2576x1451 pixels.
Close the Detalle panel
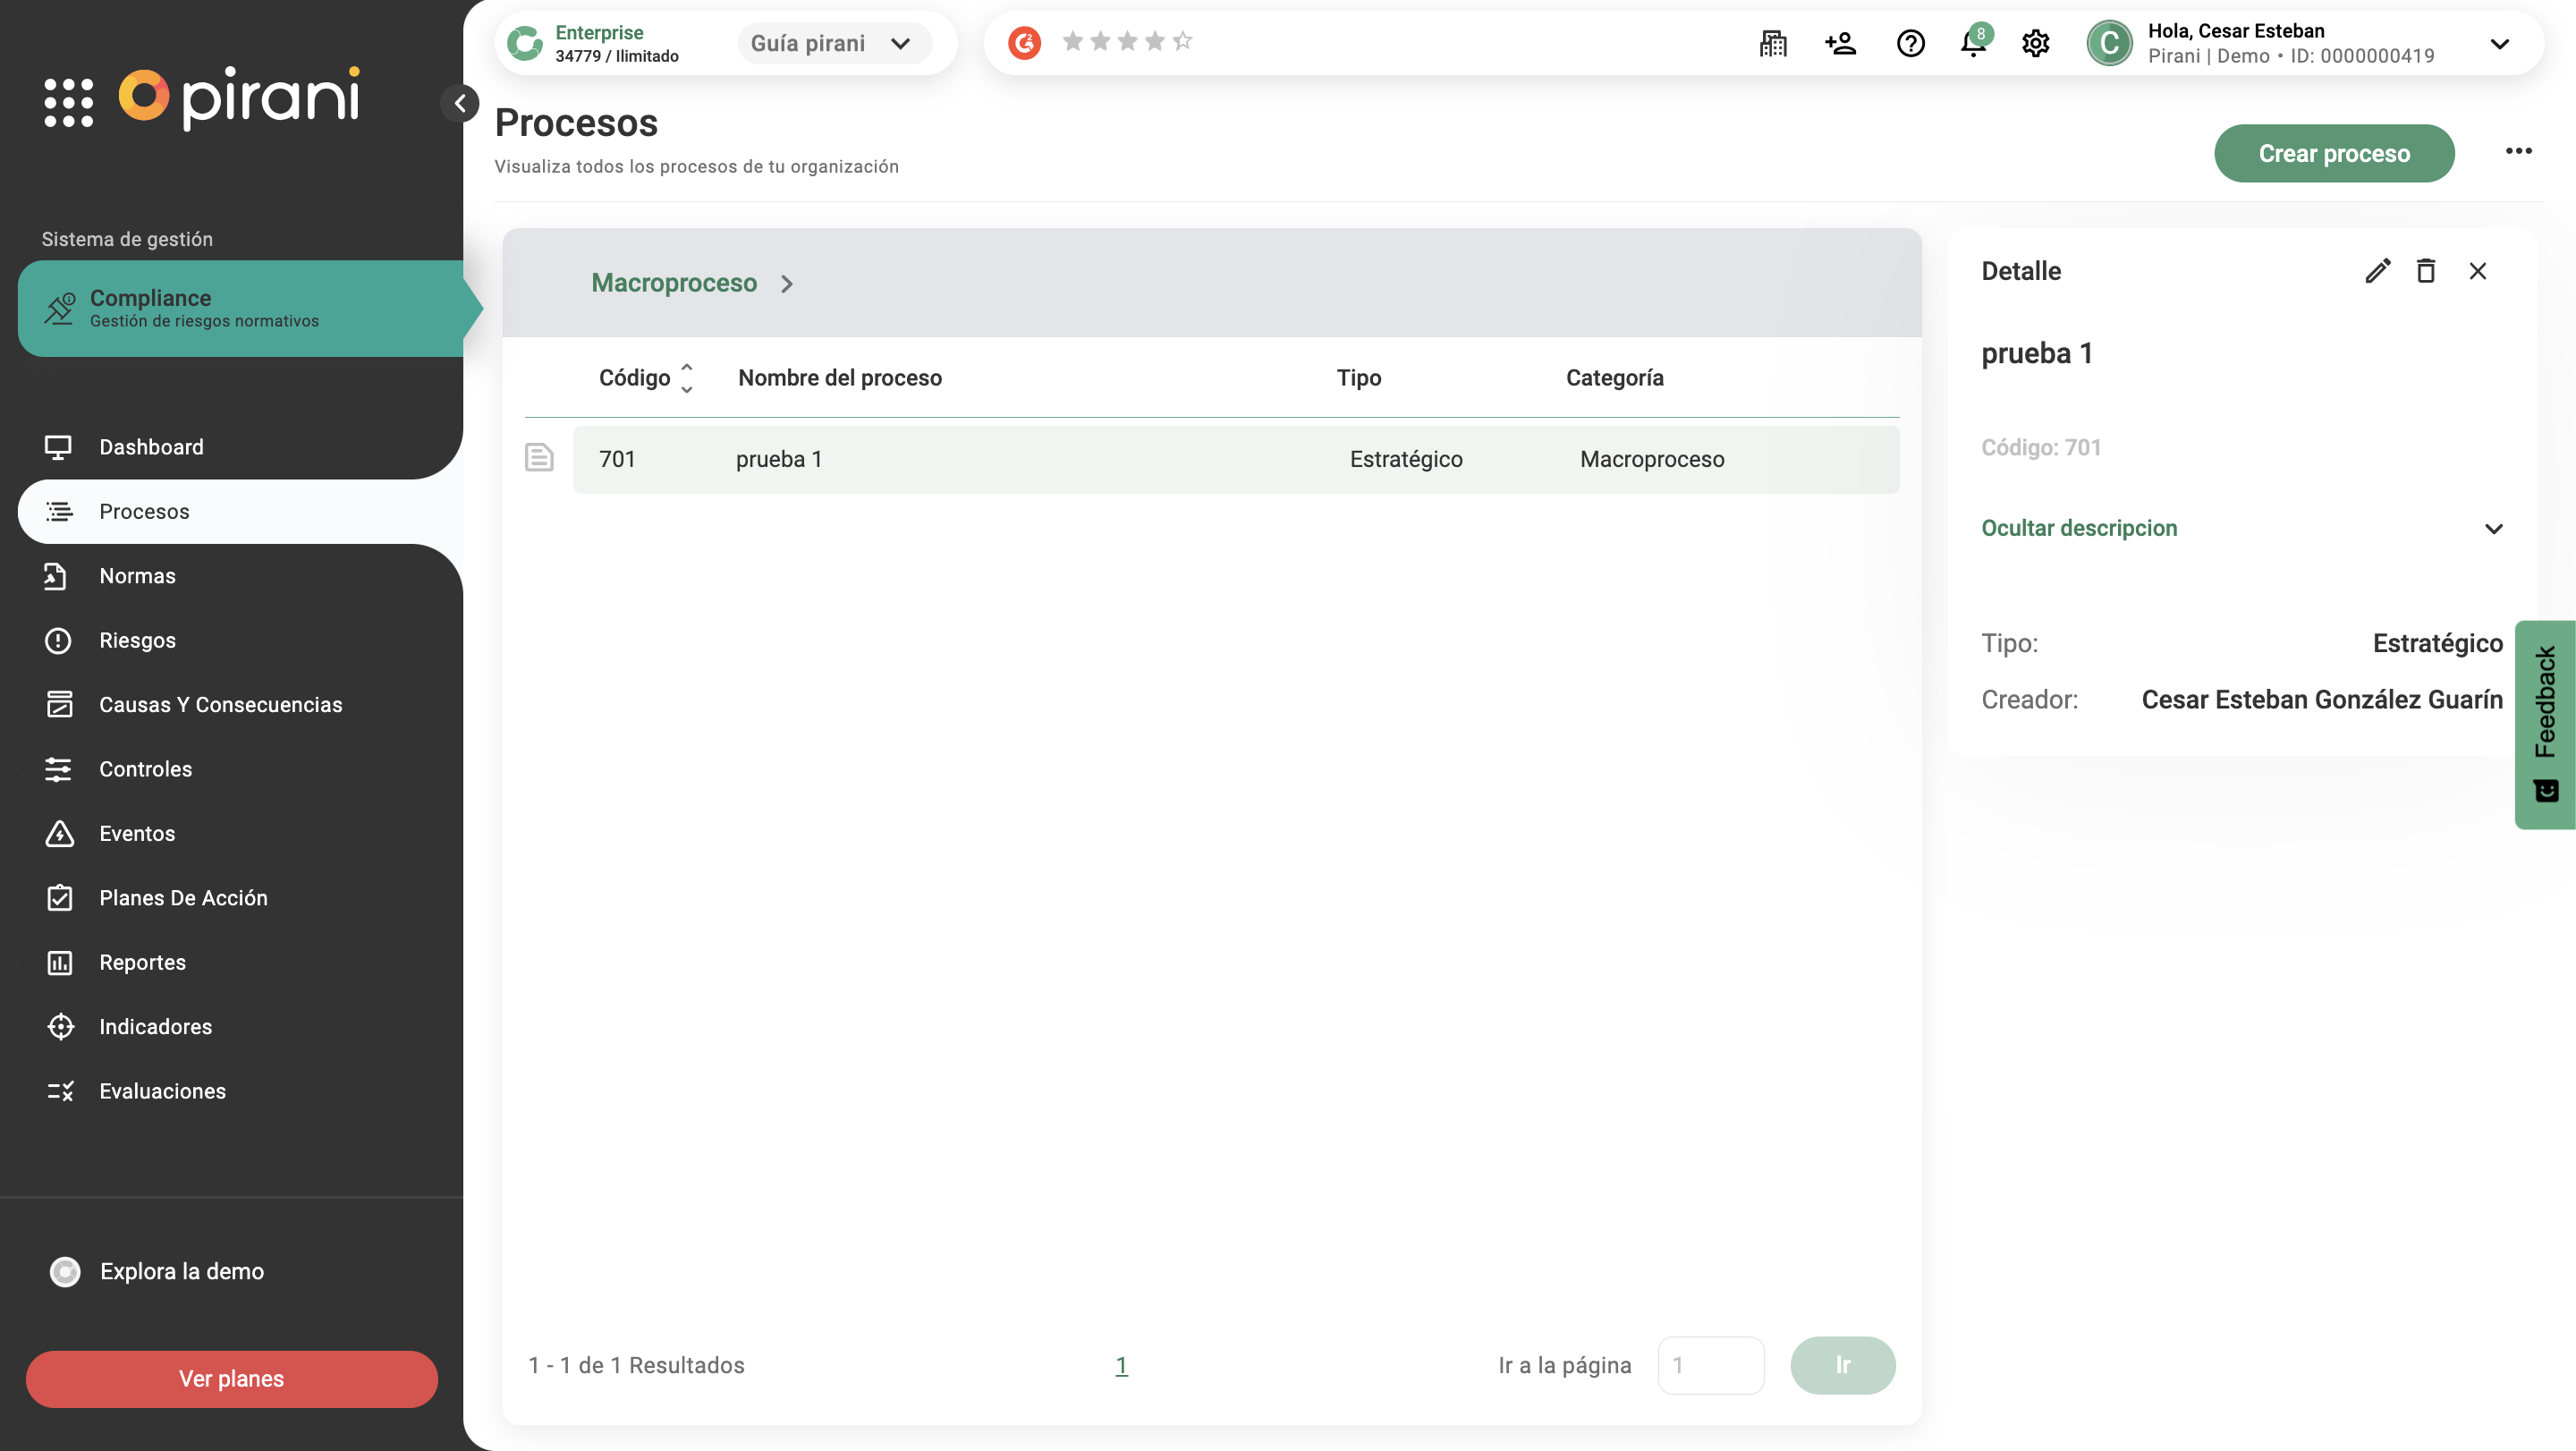(x=2477, y=271)
